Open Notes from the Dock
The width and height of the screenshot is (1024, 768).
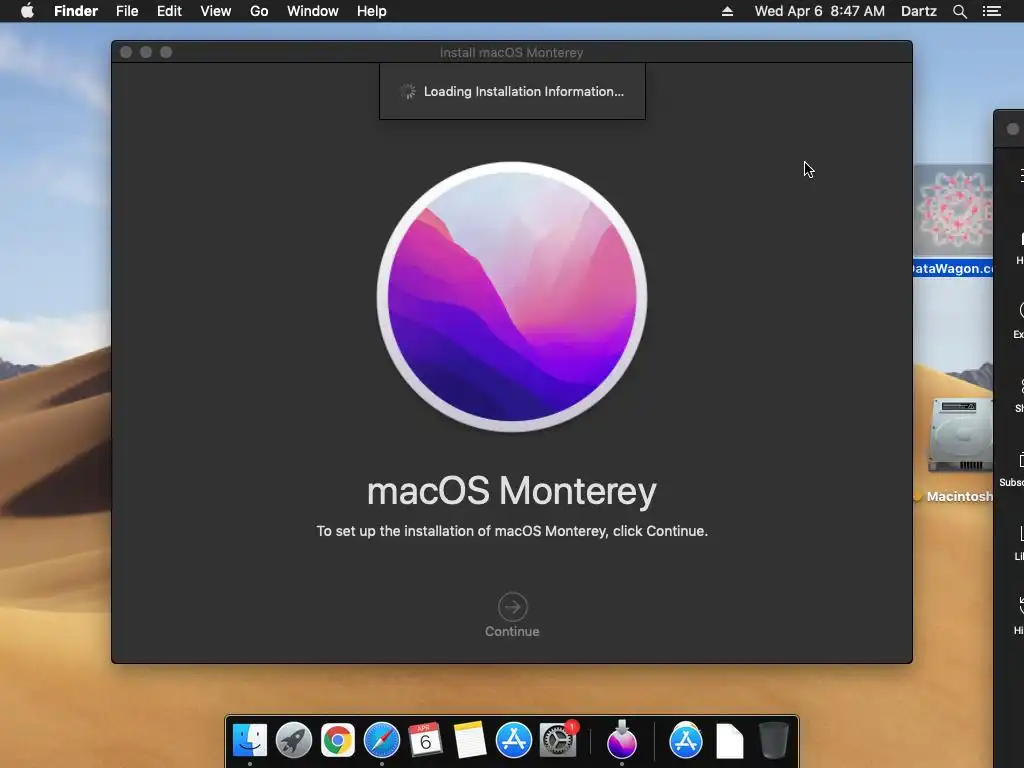tap(470, 740)
